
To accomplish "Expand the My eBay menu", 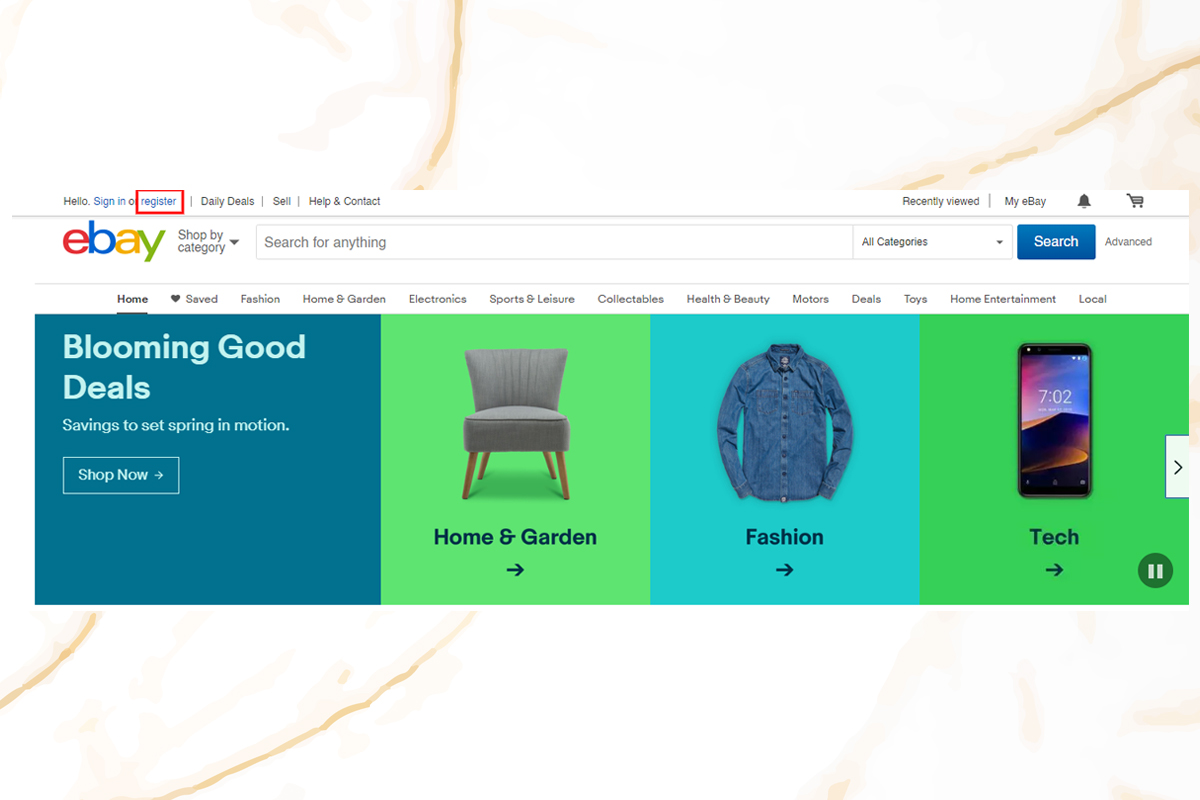I will click(x=1025, y=201).
